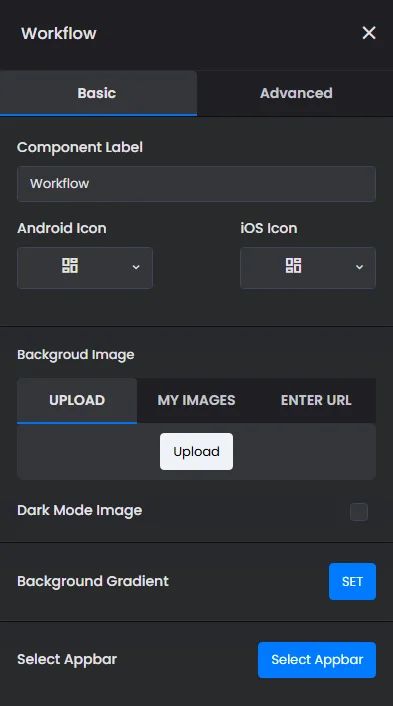Click the Workflow panel title
Image resolution: width=393 pixels, height=706 pixels.
tap(59, 33)
